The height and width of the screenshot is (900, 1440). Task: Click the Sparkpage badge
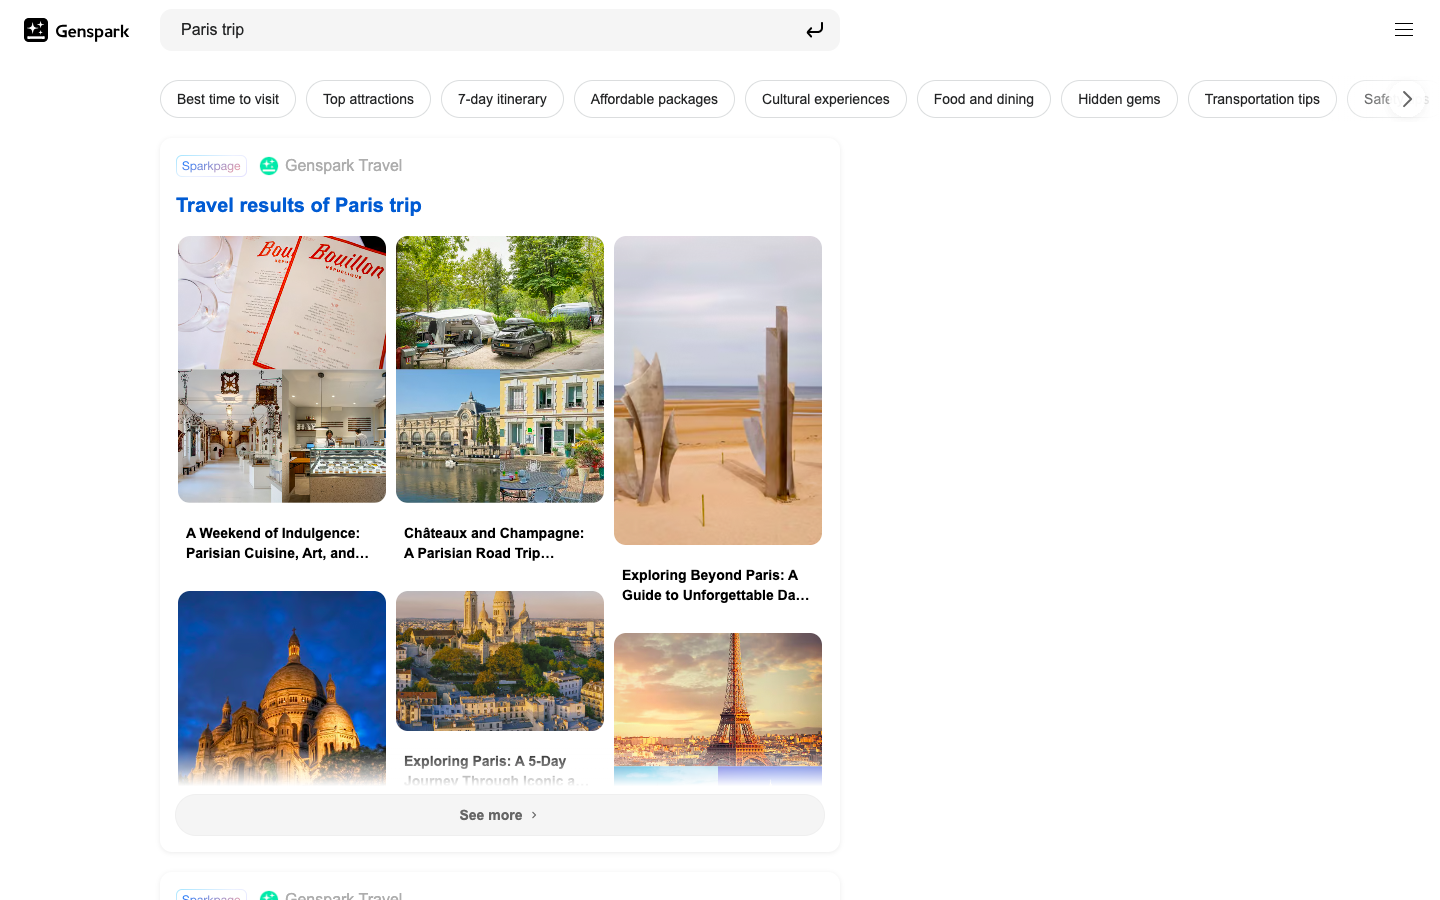[211, 166]
